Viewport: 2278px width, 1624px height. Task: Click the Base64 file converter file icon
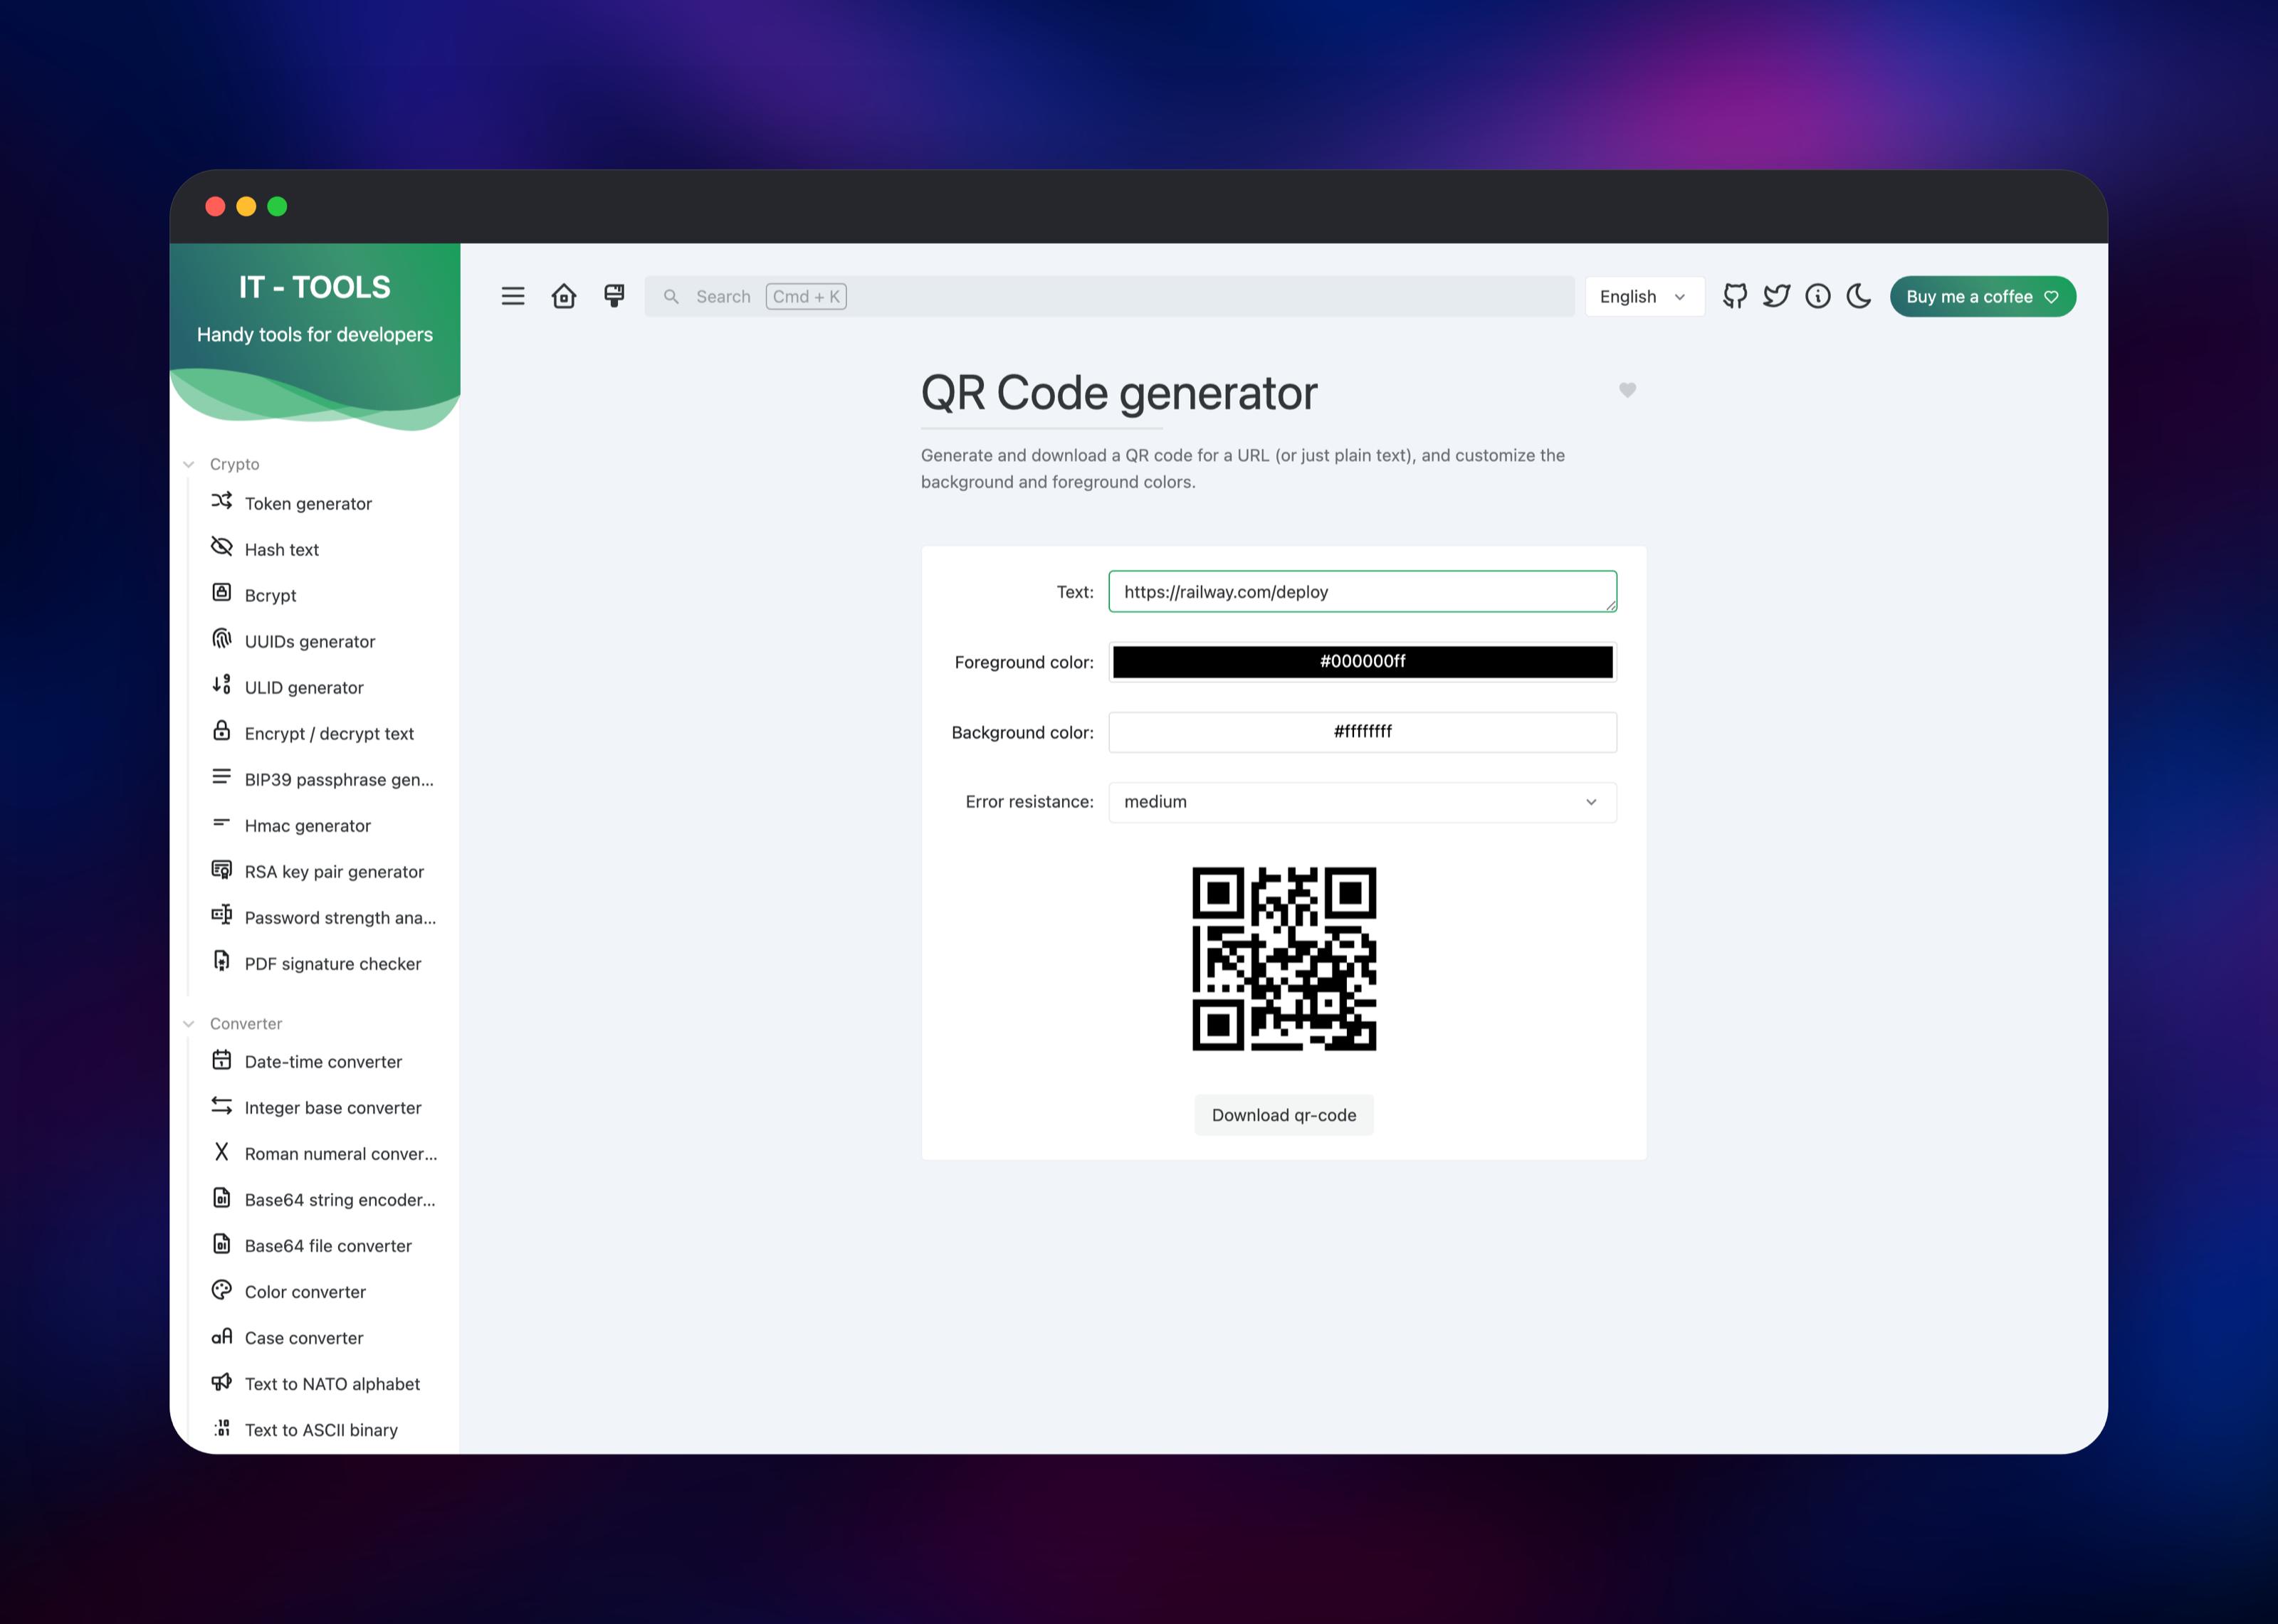[222, 1243]
